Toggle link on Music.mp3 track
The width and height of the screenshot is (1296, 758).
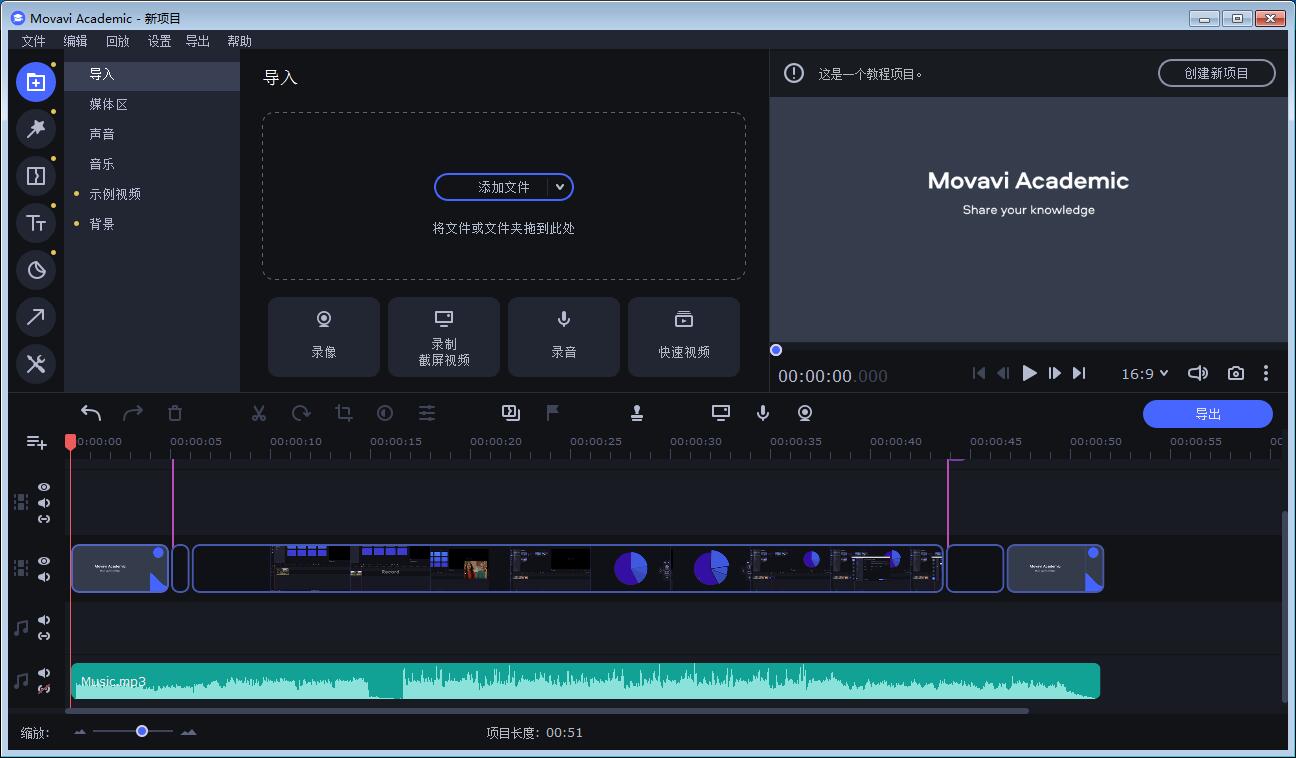click(44, 689)
